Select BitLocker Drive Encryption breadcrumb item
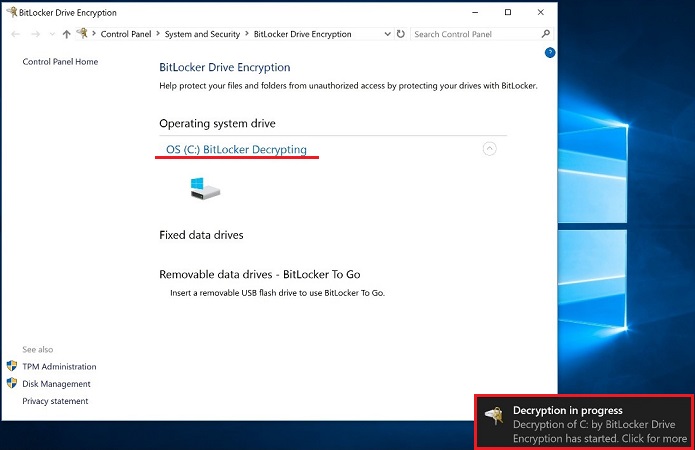695x450 pixels. point(302,34)
